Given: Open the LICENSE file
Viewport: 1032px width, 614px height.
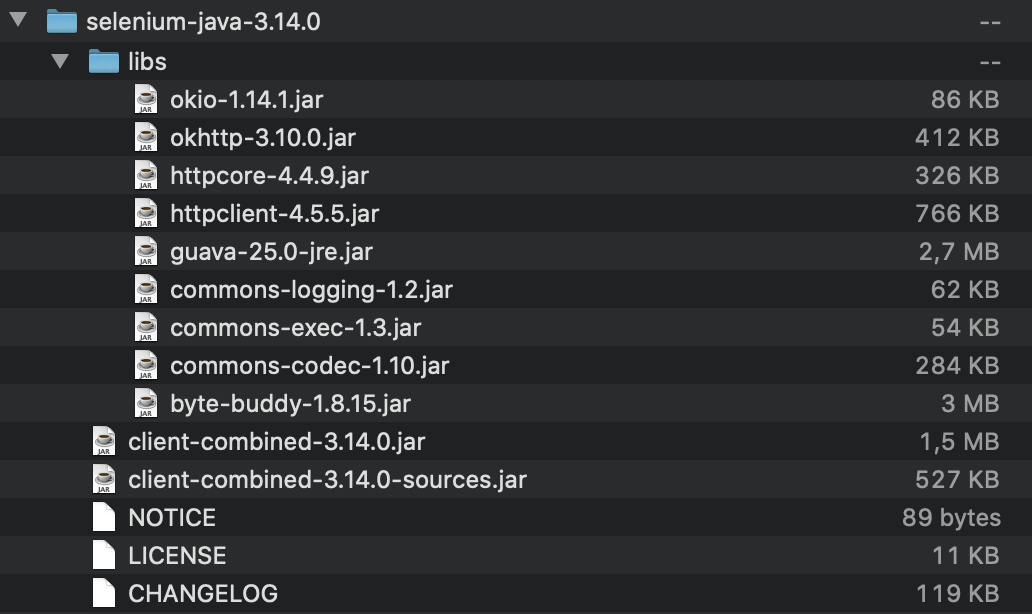Looking at the screenshot, I should [177, 555].
